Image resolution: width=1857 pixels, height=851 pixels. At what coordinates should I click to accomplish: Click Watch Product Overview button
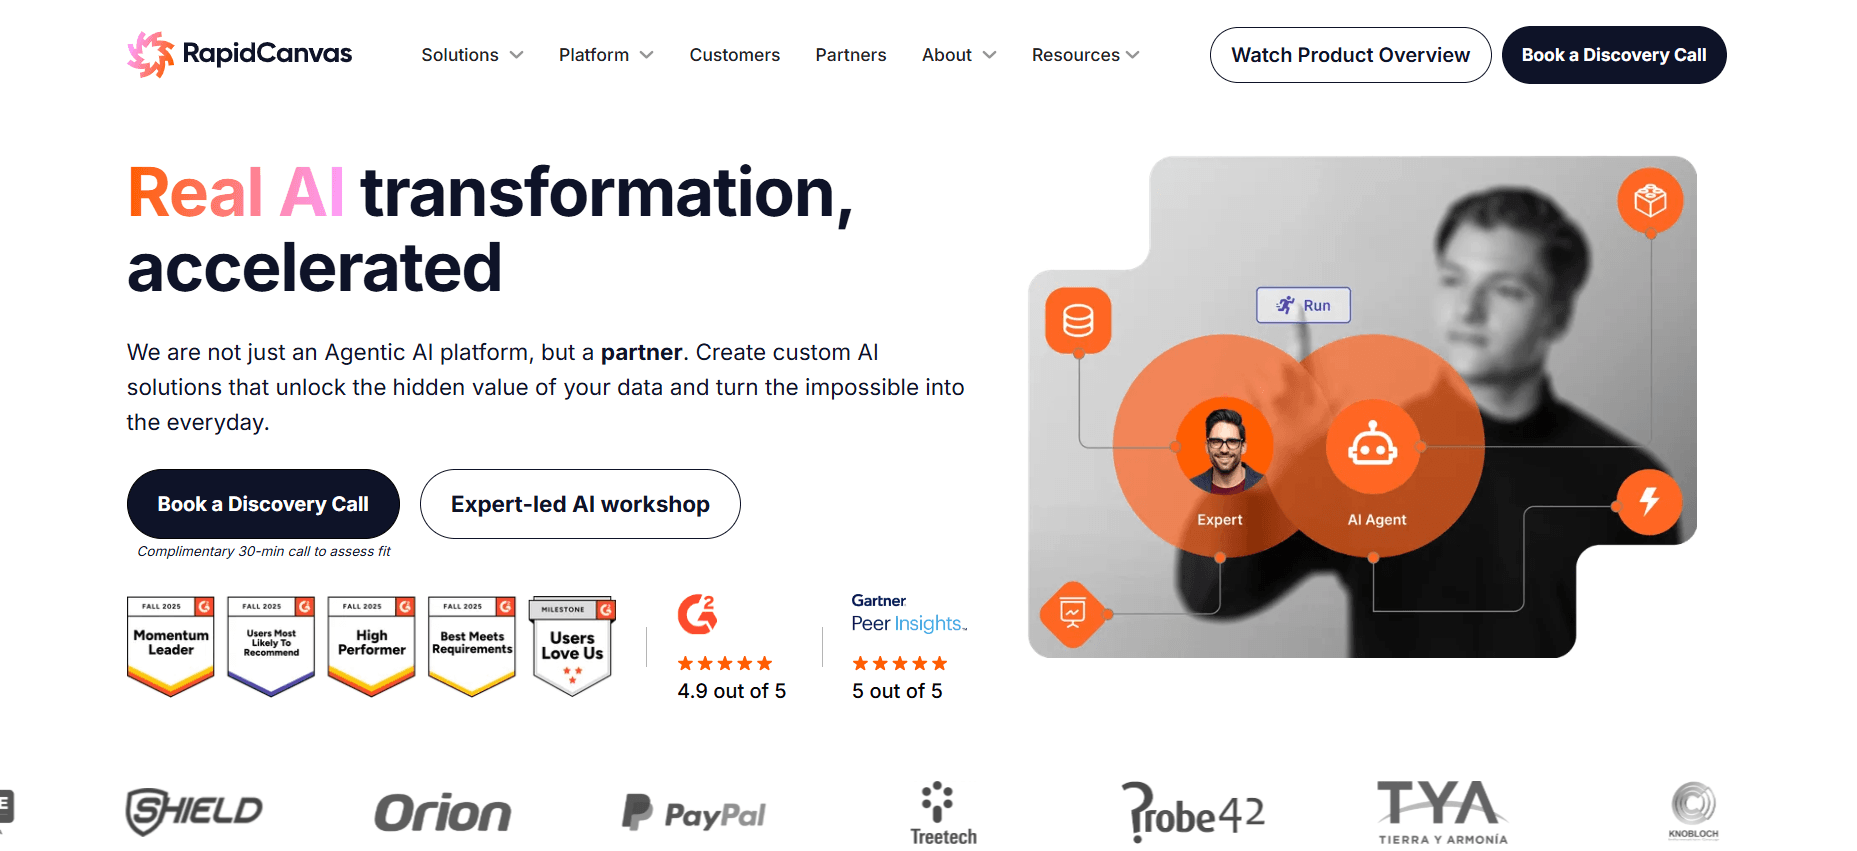(x=1351, y=55)
